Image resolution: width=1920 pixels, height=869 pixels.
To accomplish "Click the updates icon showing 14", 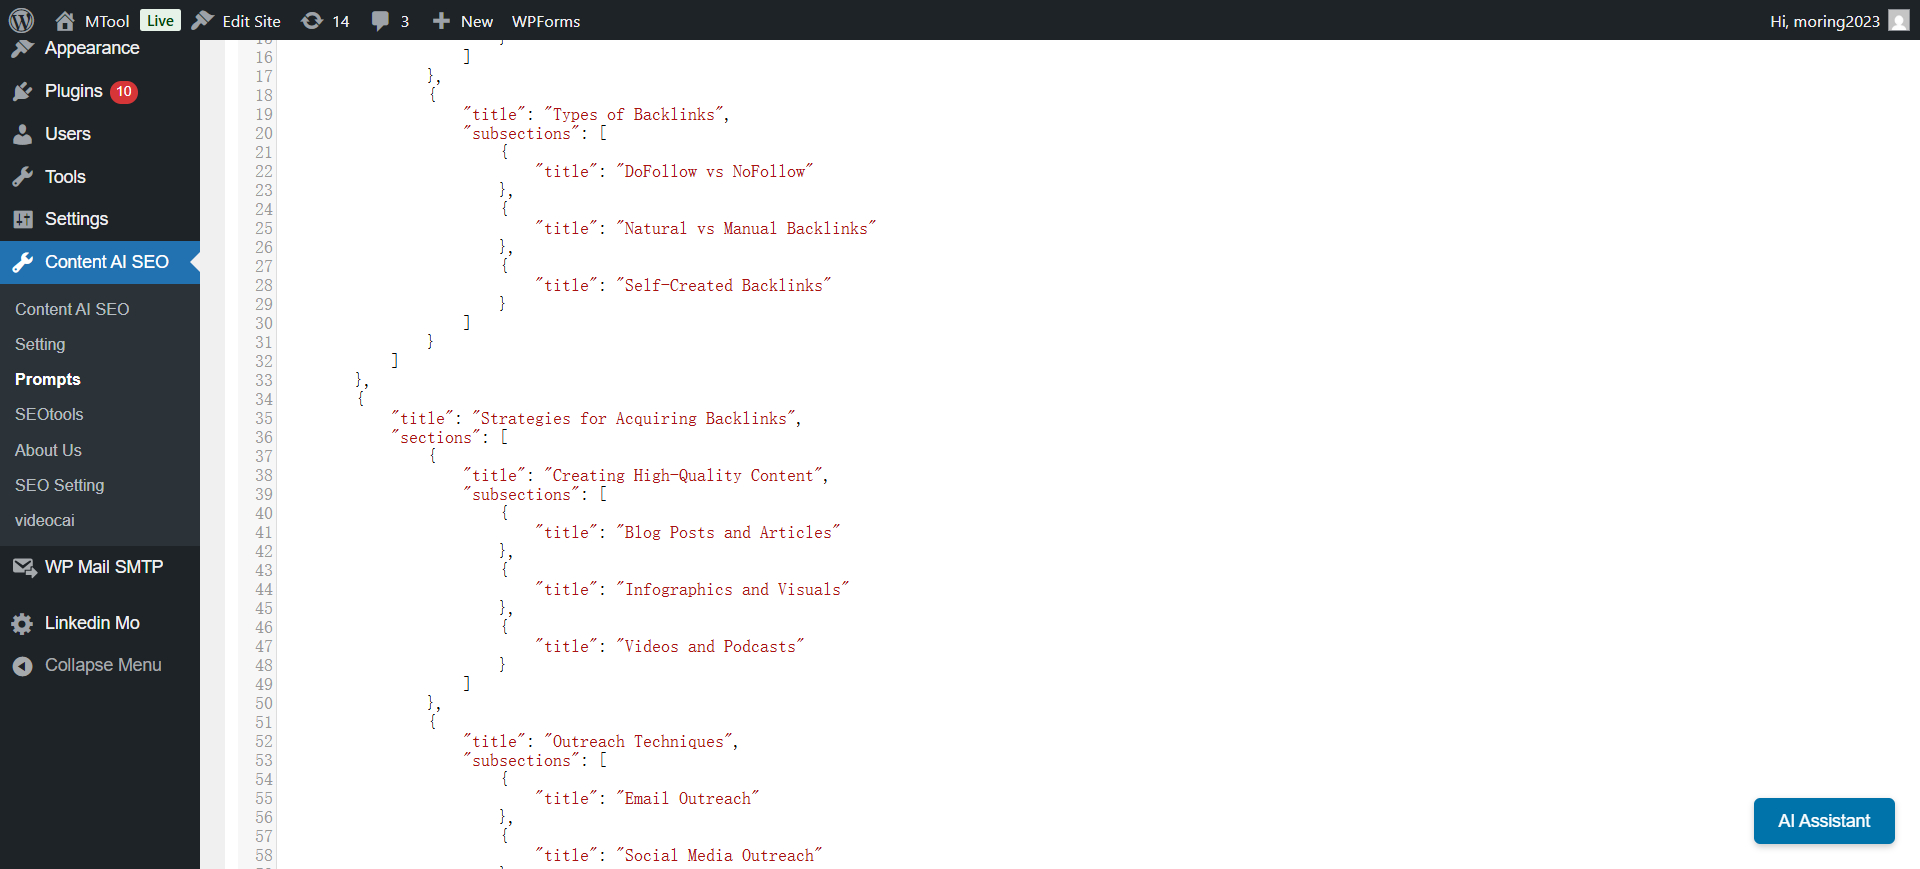I will (312, 21).
